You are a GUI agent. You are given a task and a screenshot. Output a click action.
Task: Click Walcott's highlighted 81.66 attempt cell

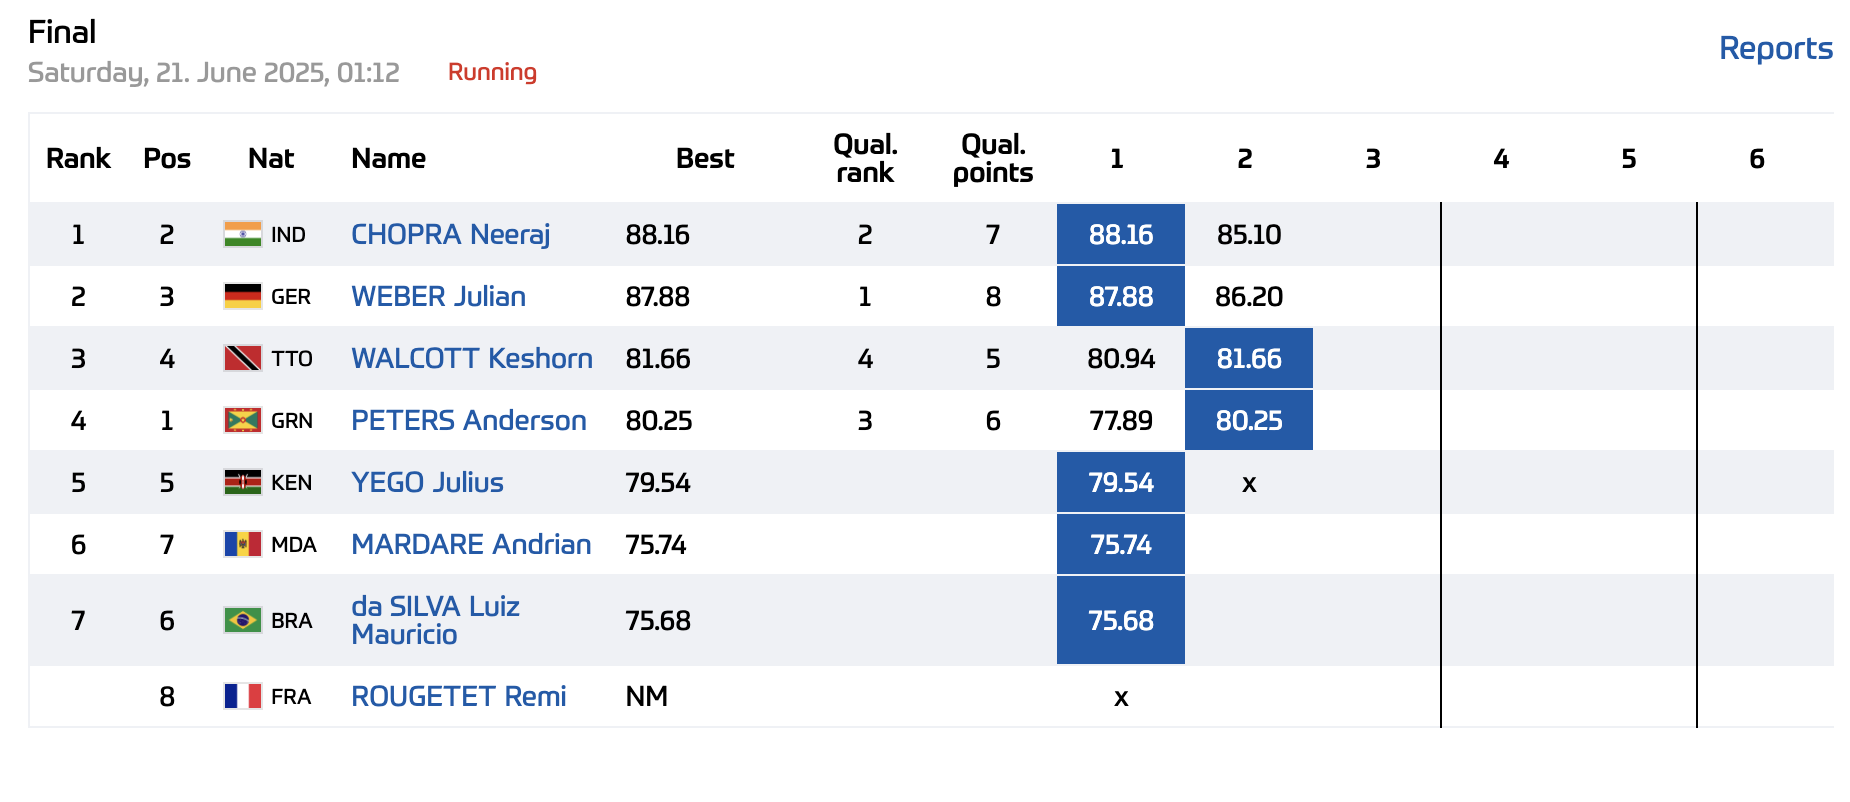pos(1248,358)
